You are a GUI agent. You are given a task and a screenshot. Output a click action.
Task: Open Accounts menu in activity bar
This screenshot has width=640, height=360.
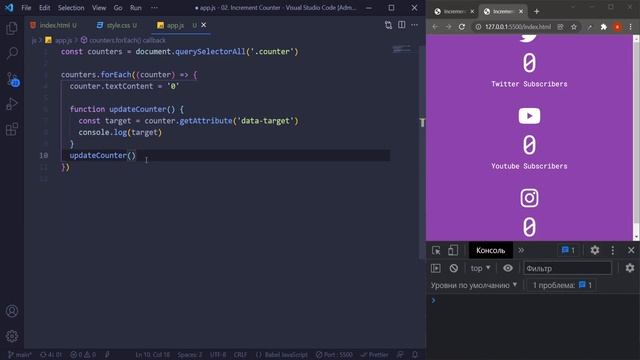click(x=12, y=311)
